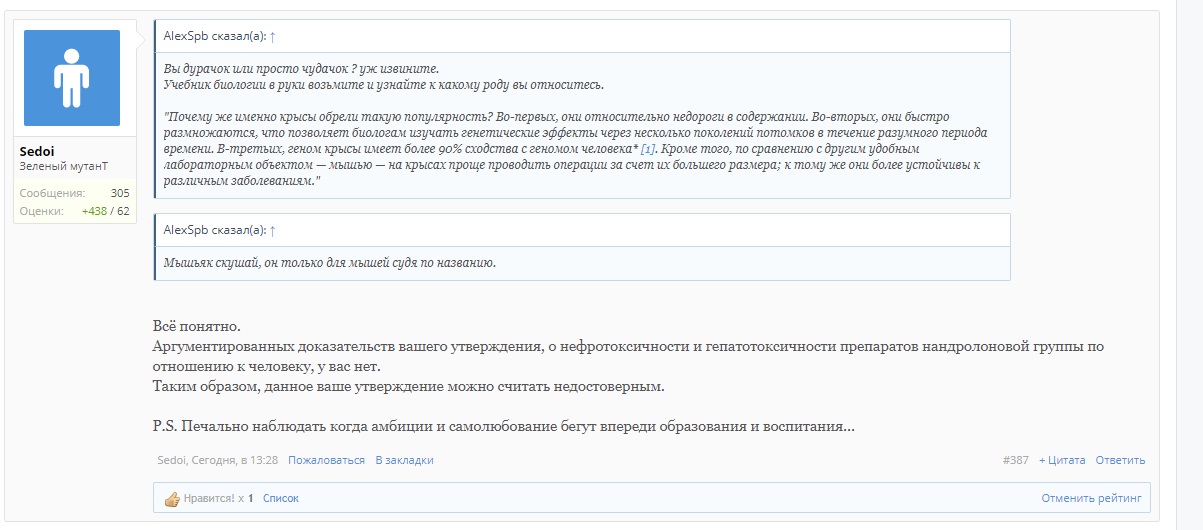Open post number #387 link
This screenshot has width=1203, height=530.
click(1015, 460)
